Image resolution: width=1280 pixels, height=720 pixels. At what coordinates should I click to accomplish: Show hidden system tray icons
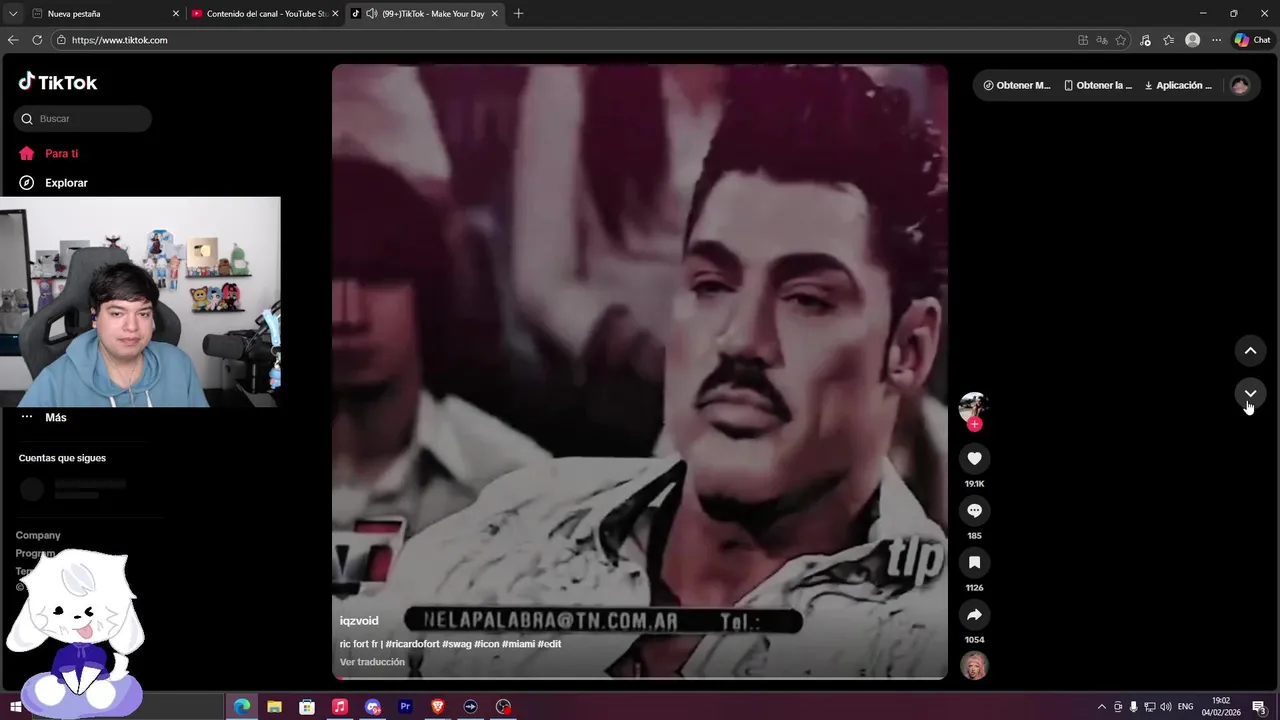point(1102,707)
